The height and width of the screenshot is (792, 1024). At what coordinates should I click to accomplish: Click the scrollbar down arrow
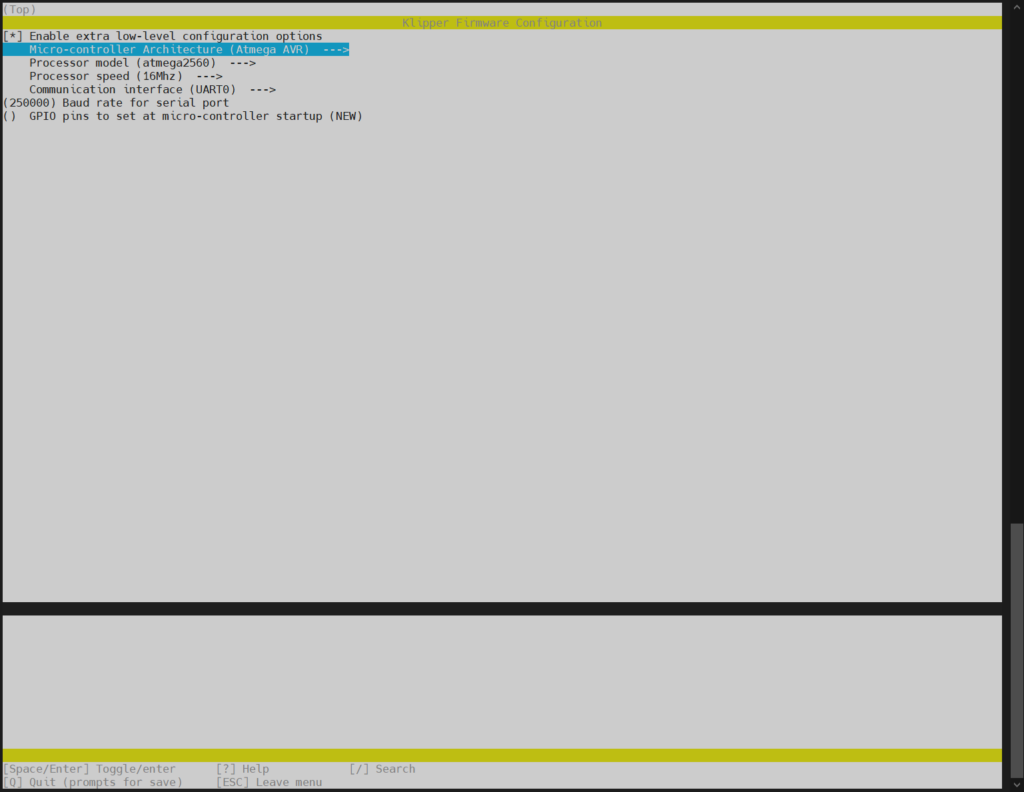pyautogui.click(x=1017, y=785)
